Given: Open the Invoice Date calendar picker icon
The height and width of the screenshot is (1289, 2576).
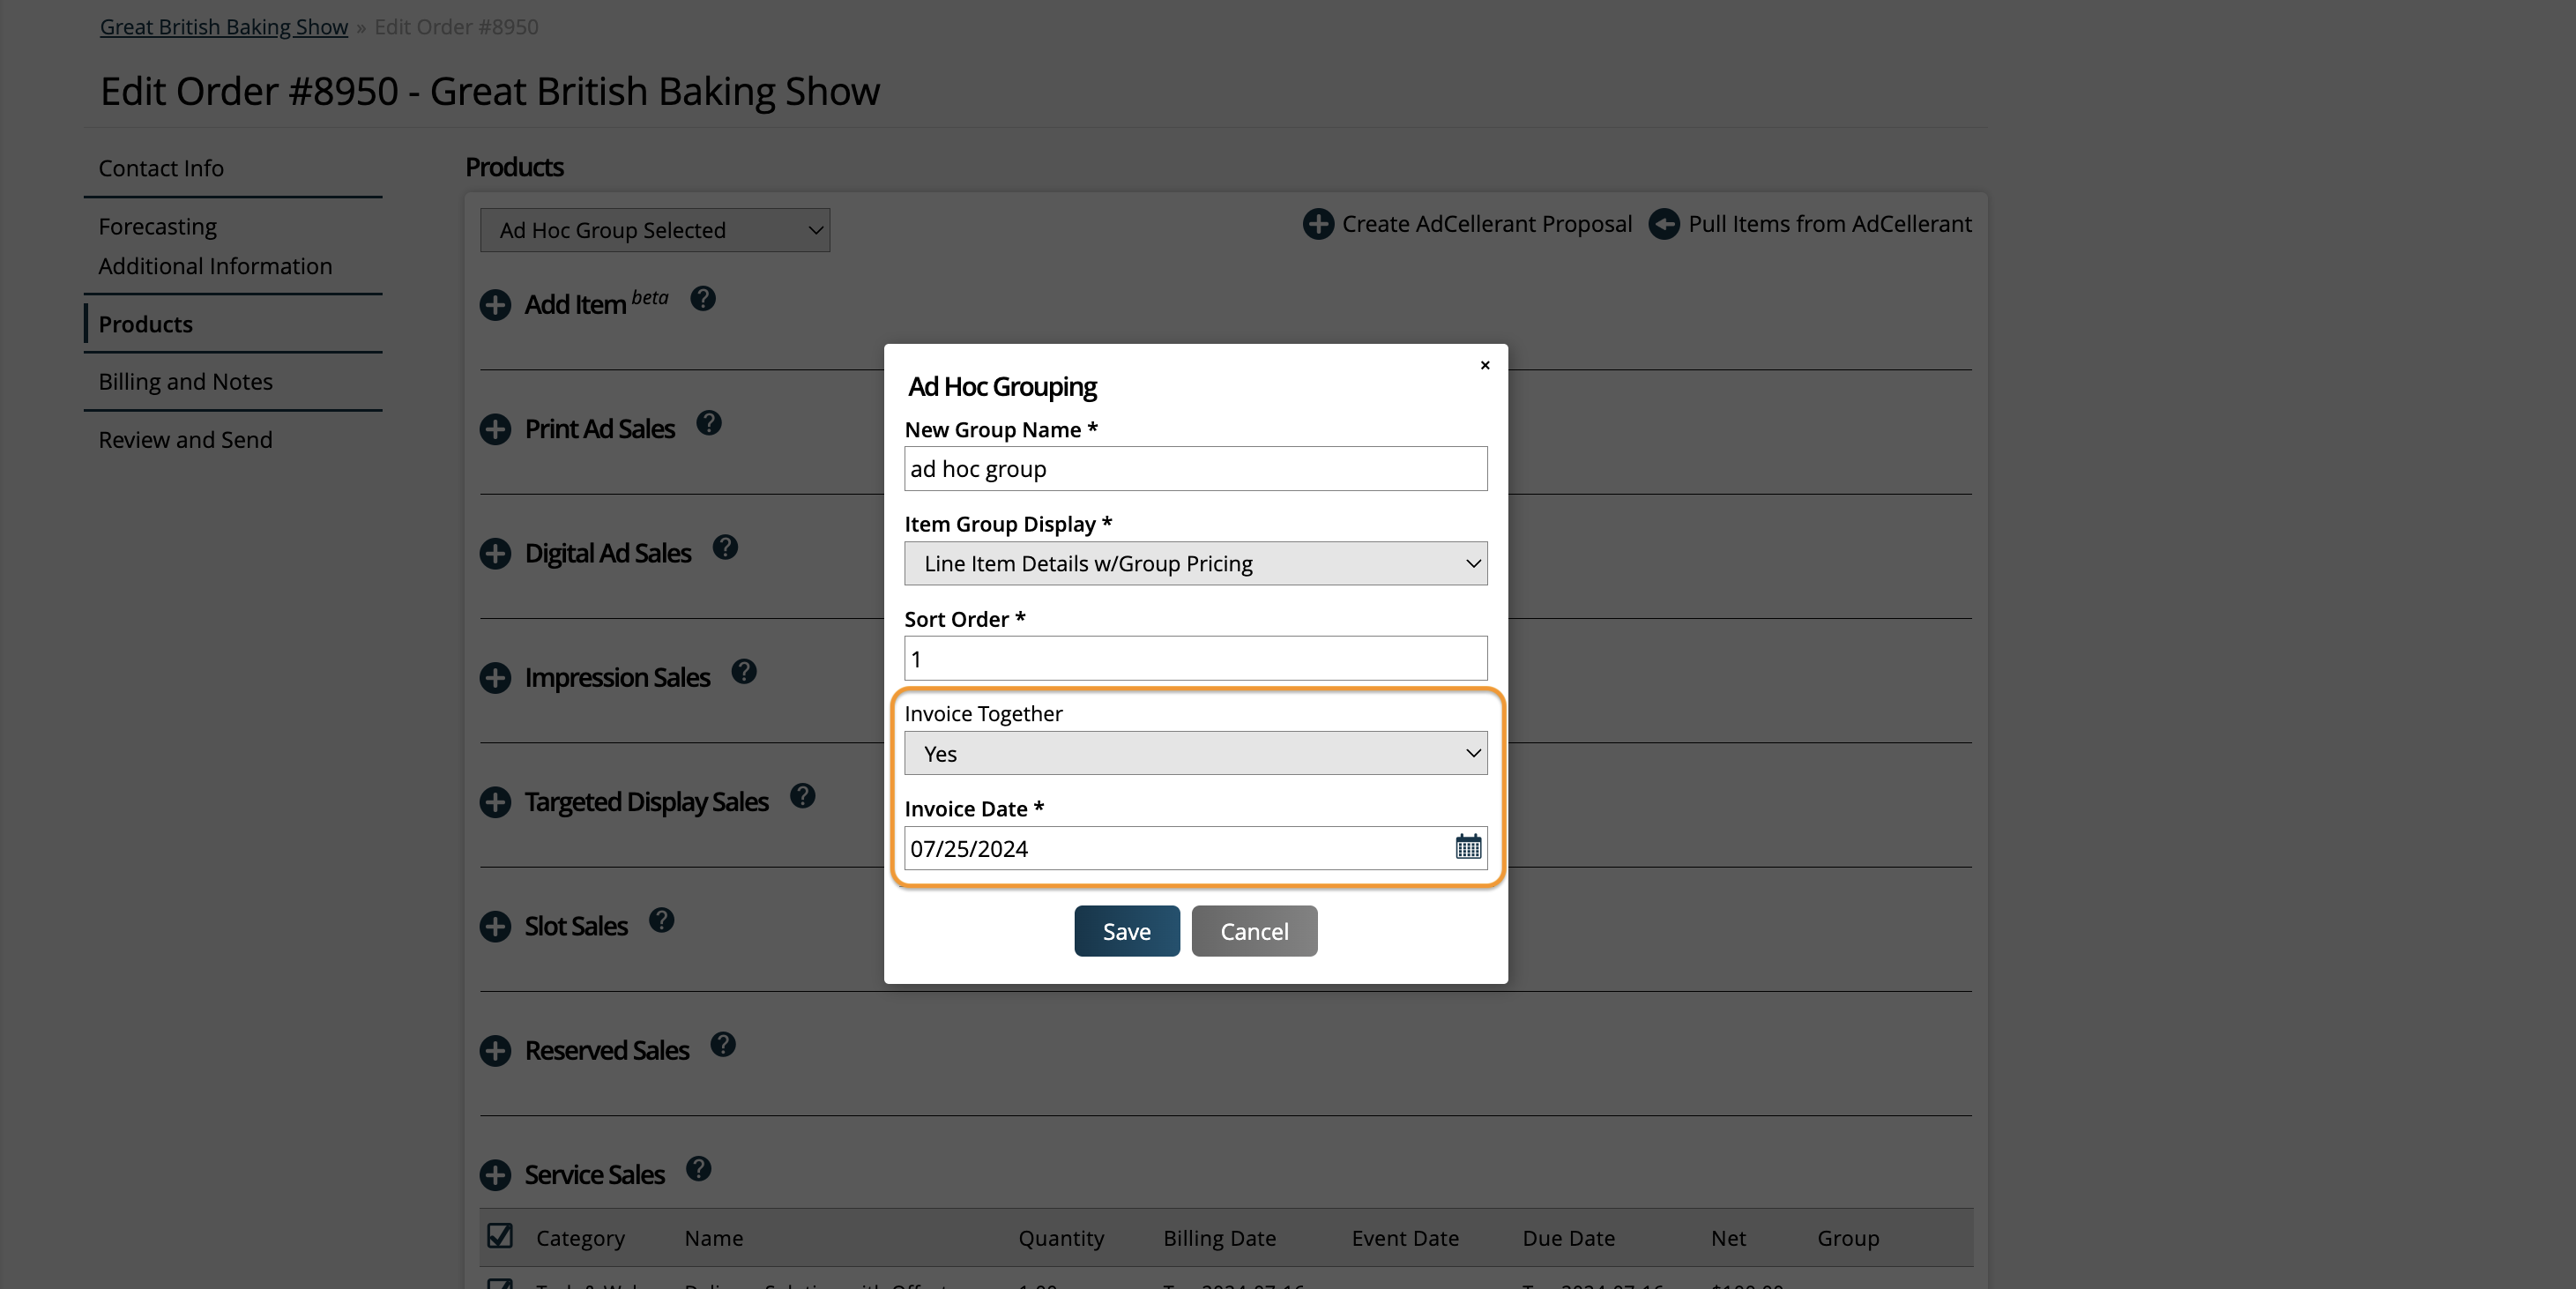Looking at the screenshot, I should click(1466, 847).
